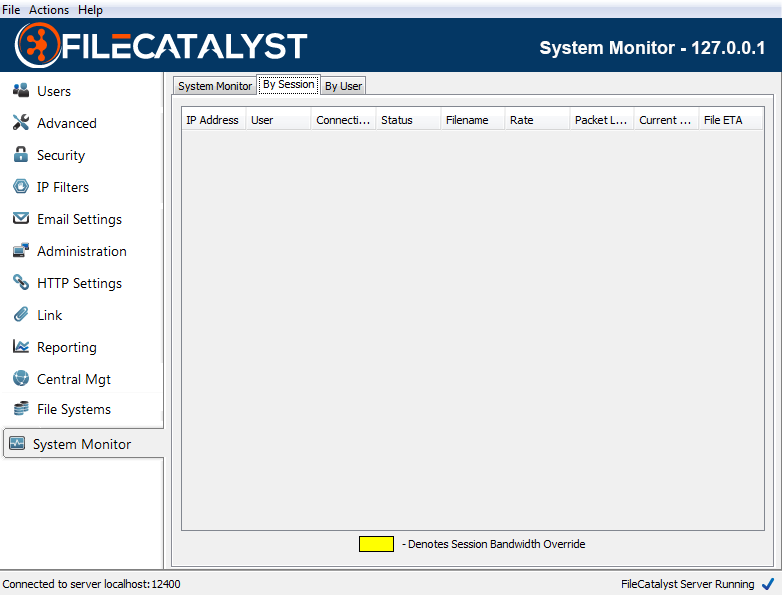Sort by User column header
The image size is (782, 595).
click(279, 120)
